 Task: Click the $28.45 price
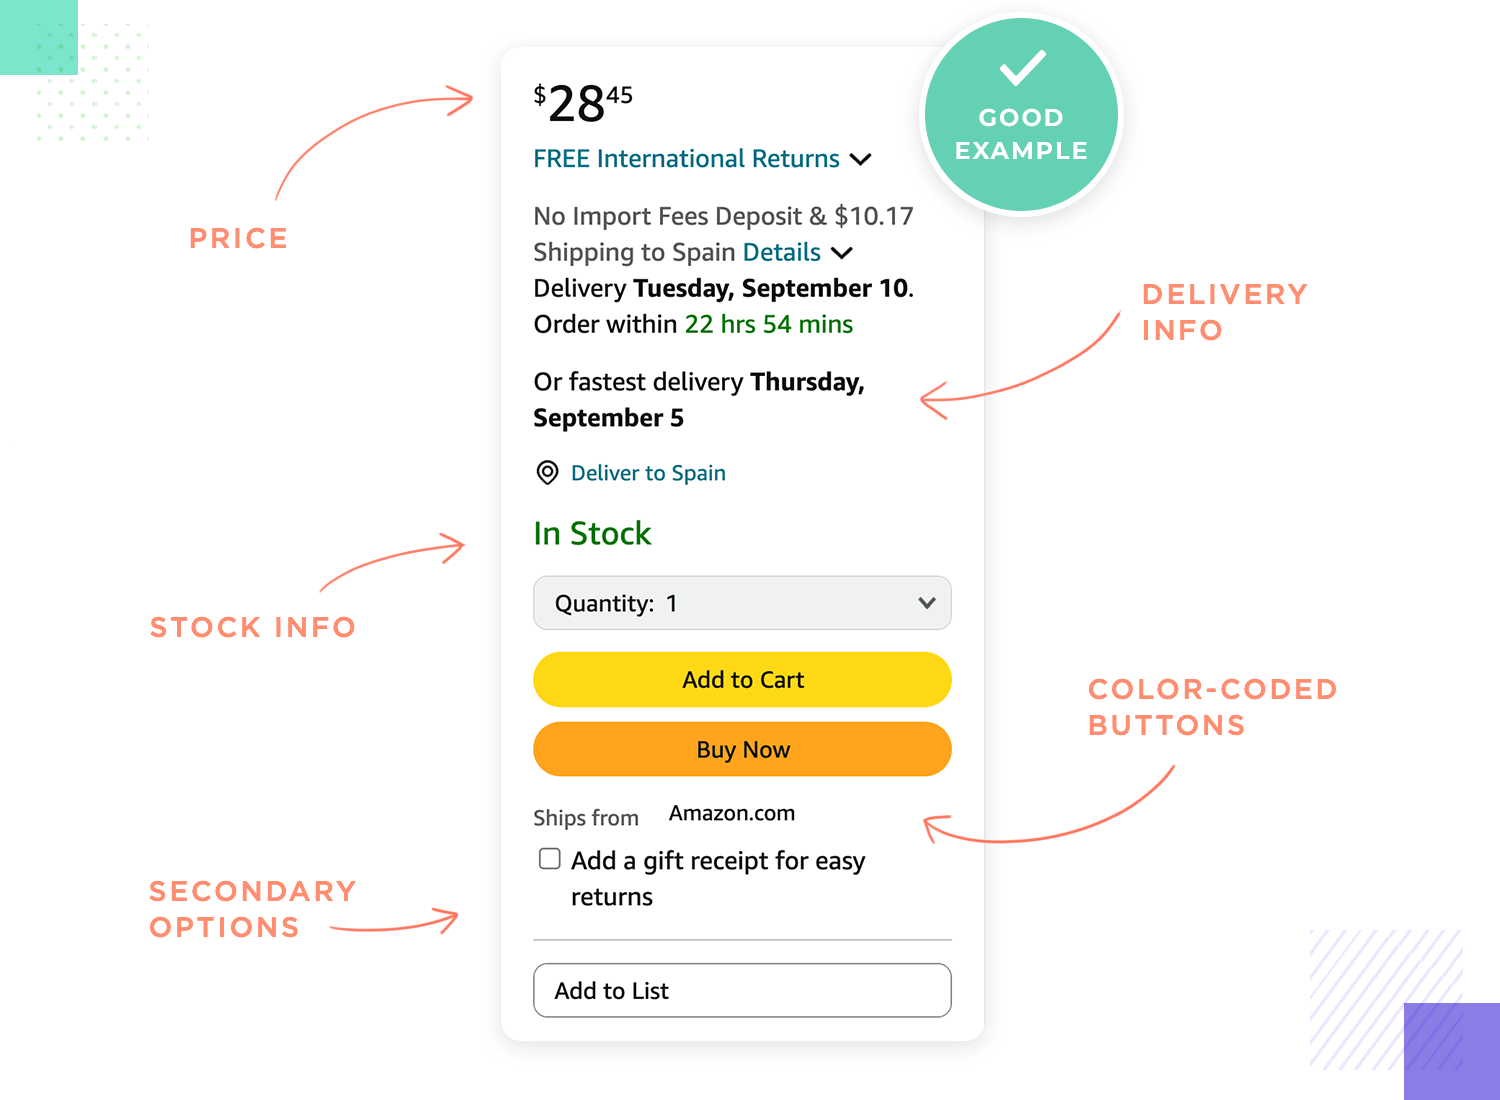pyautogui.click(x=583, y=104)
